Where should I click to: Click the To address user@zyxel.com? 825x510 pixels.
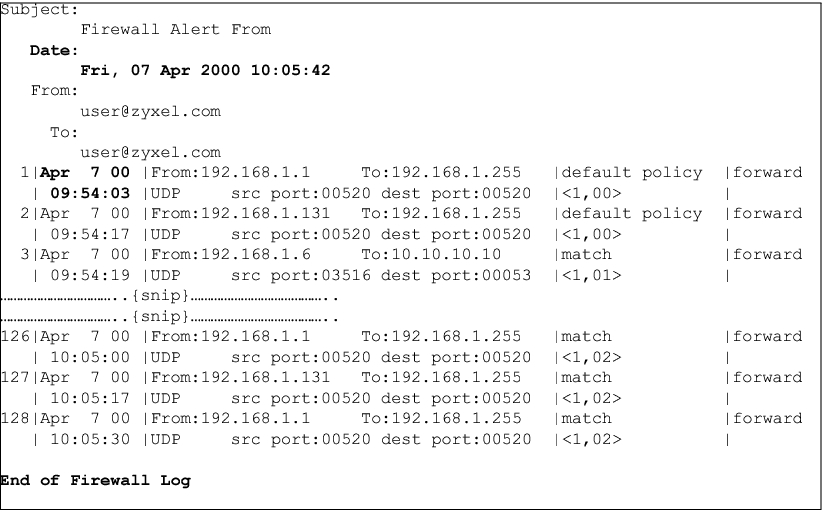(x=150, y=153)
